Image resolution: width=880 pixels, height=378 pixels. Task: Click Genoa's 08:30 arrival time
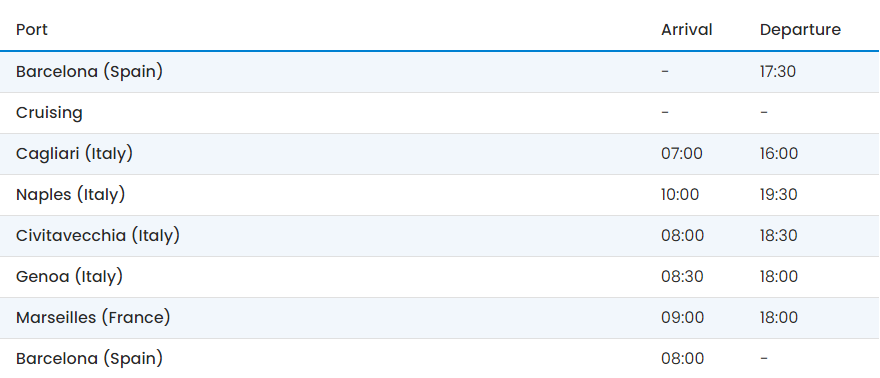tap(682, 276)
